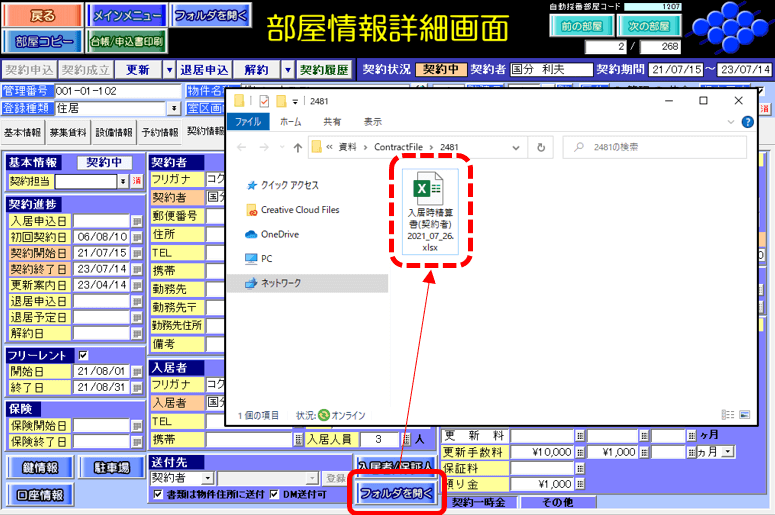
Task: Click the calendar icon beside 契約開始日
Action: (x=137, y=253)
